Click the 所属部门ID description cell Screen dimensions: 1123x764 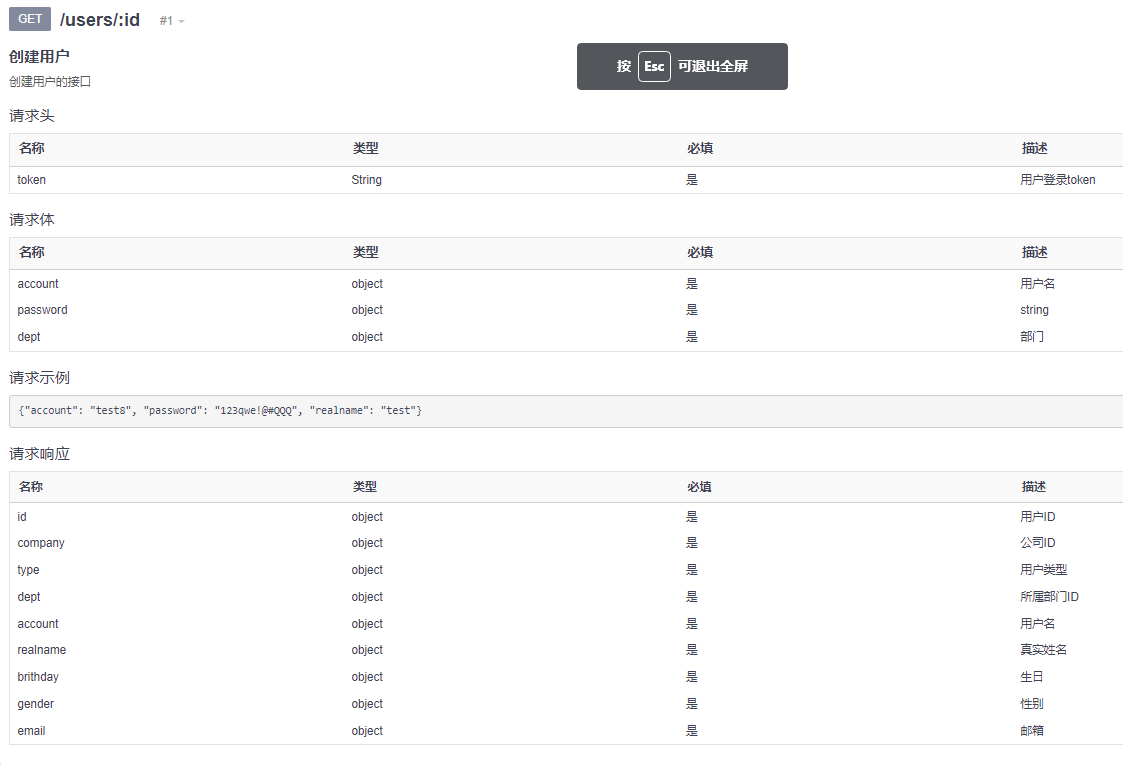pos(1049,597)
